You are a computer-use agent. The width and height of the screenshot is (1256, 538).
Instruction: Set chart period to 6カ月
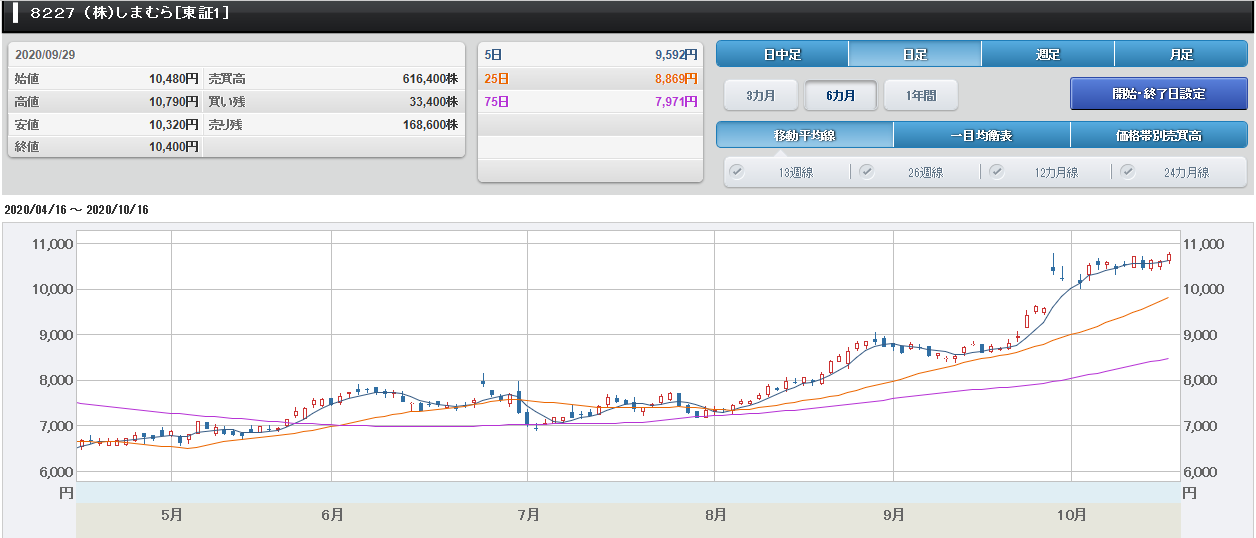click(x=841, y=95)
